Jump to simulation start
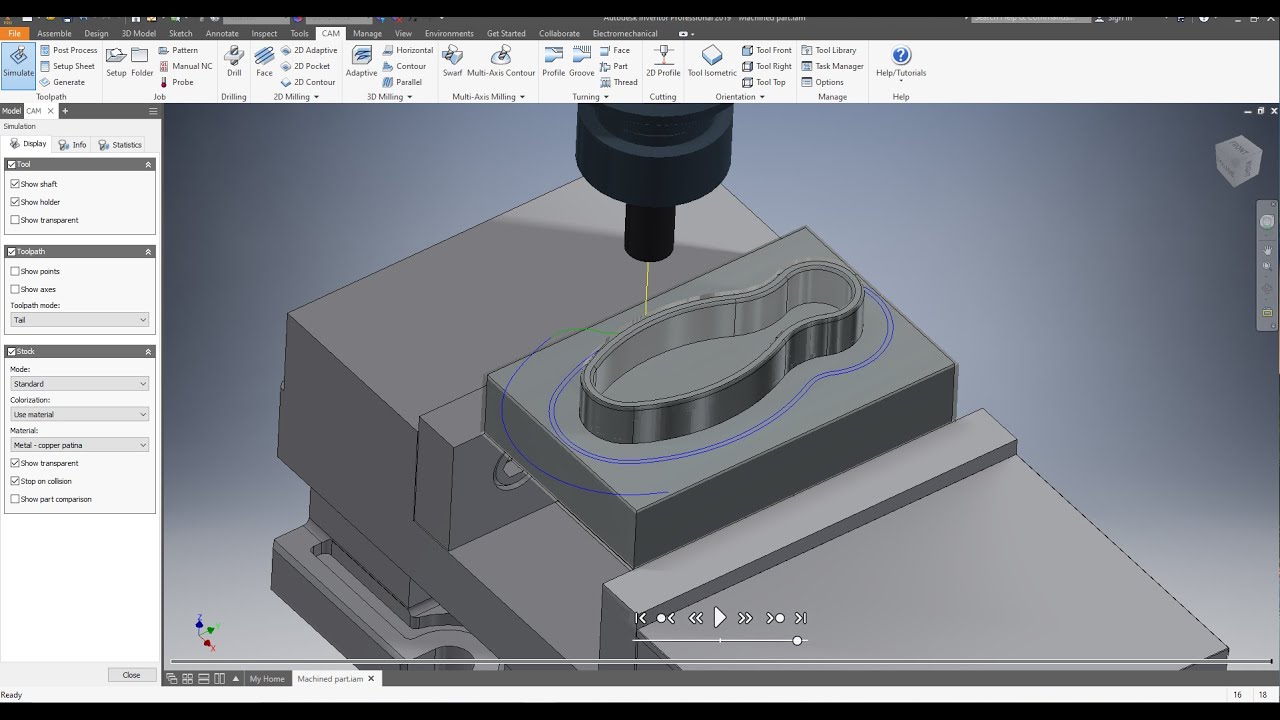This screenshot has width=1280, height=720. (641, 618)
